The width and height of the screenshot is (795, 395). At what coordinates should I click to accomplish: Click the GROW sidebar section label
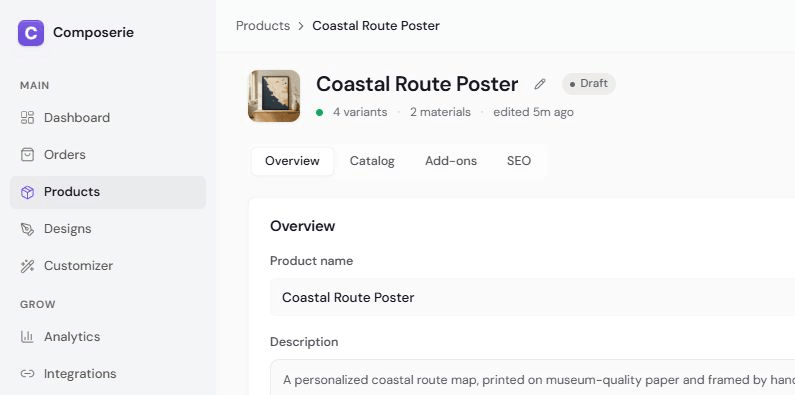click(38, 305)
